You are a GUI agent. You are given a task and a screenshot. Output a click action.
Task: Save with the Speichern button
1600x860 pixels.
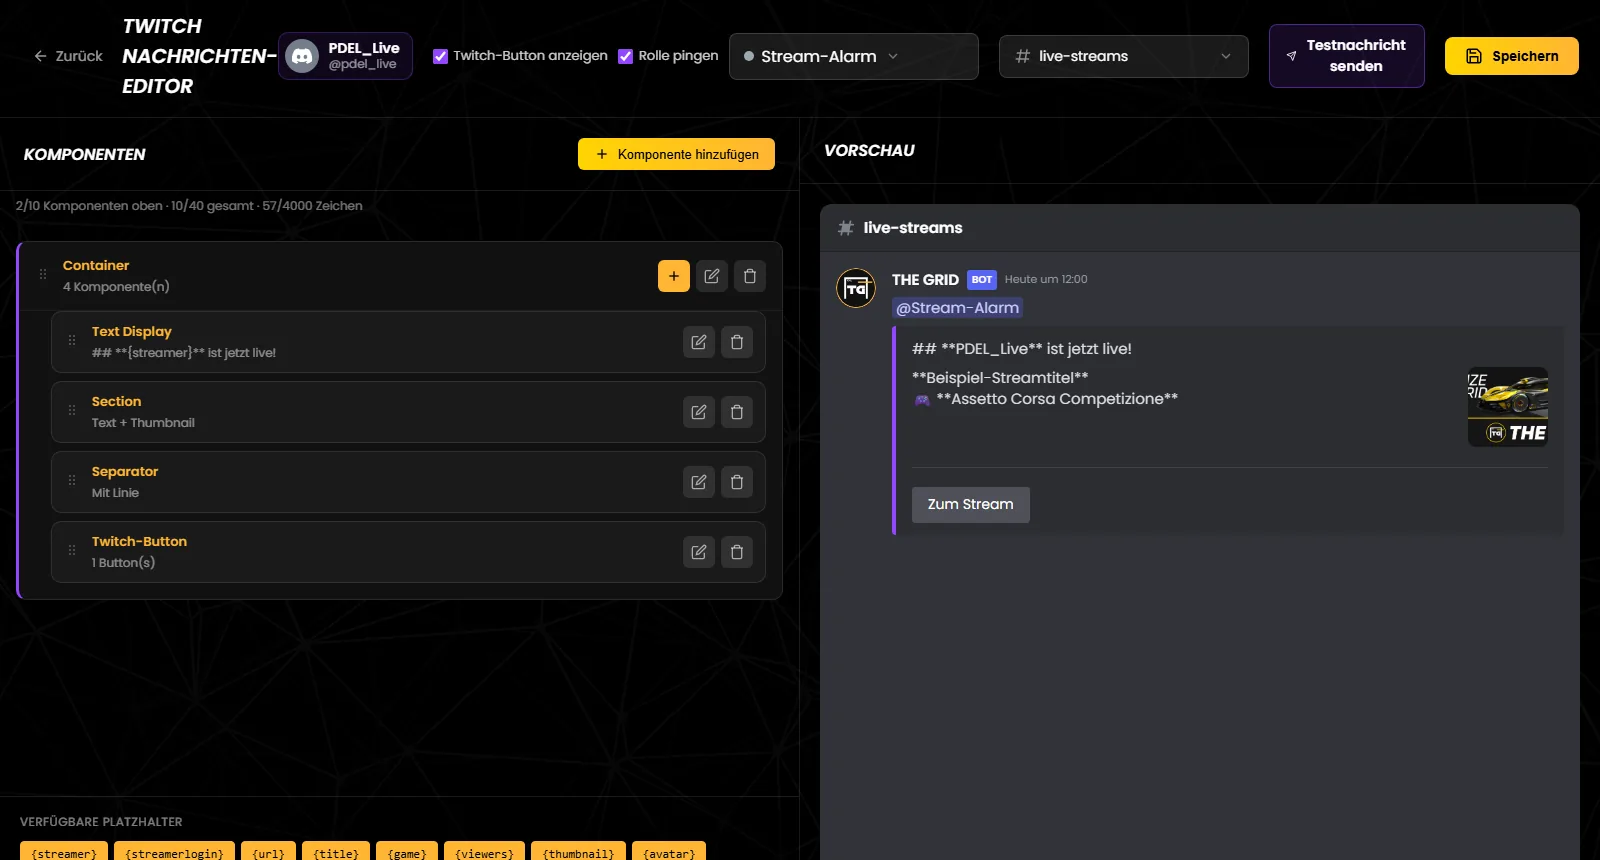(1512, 56)
